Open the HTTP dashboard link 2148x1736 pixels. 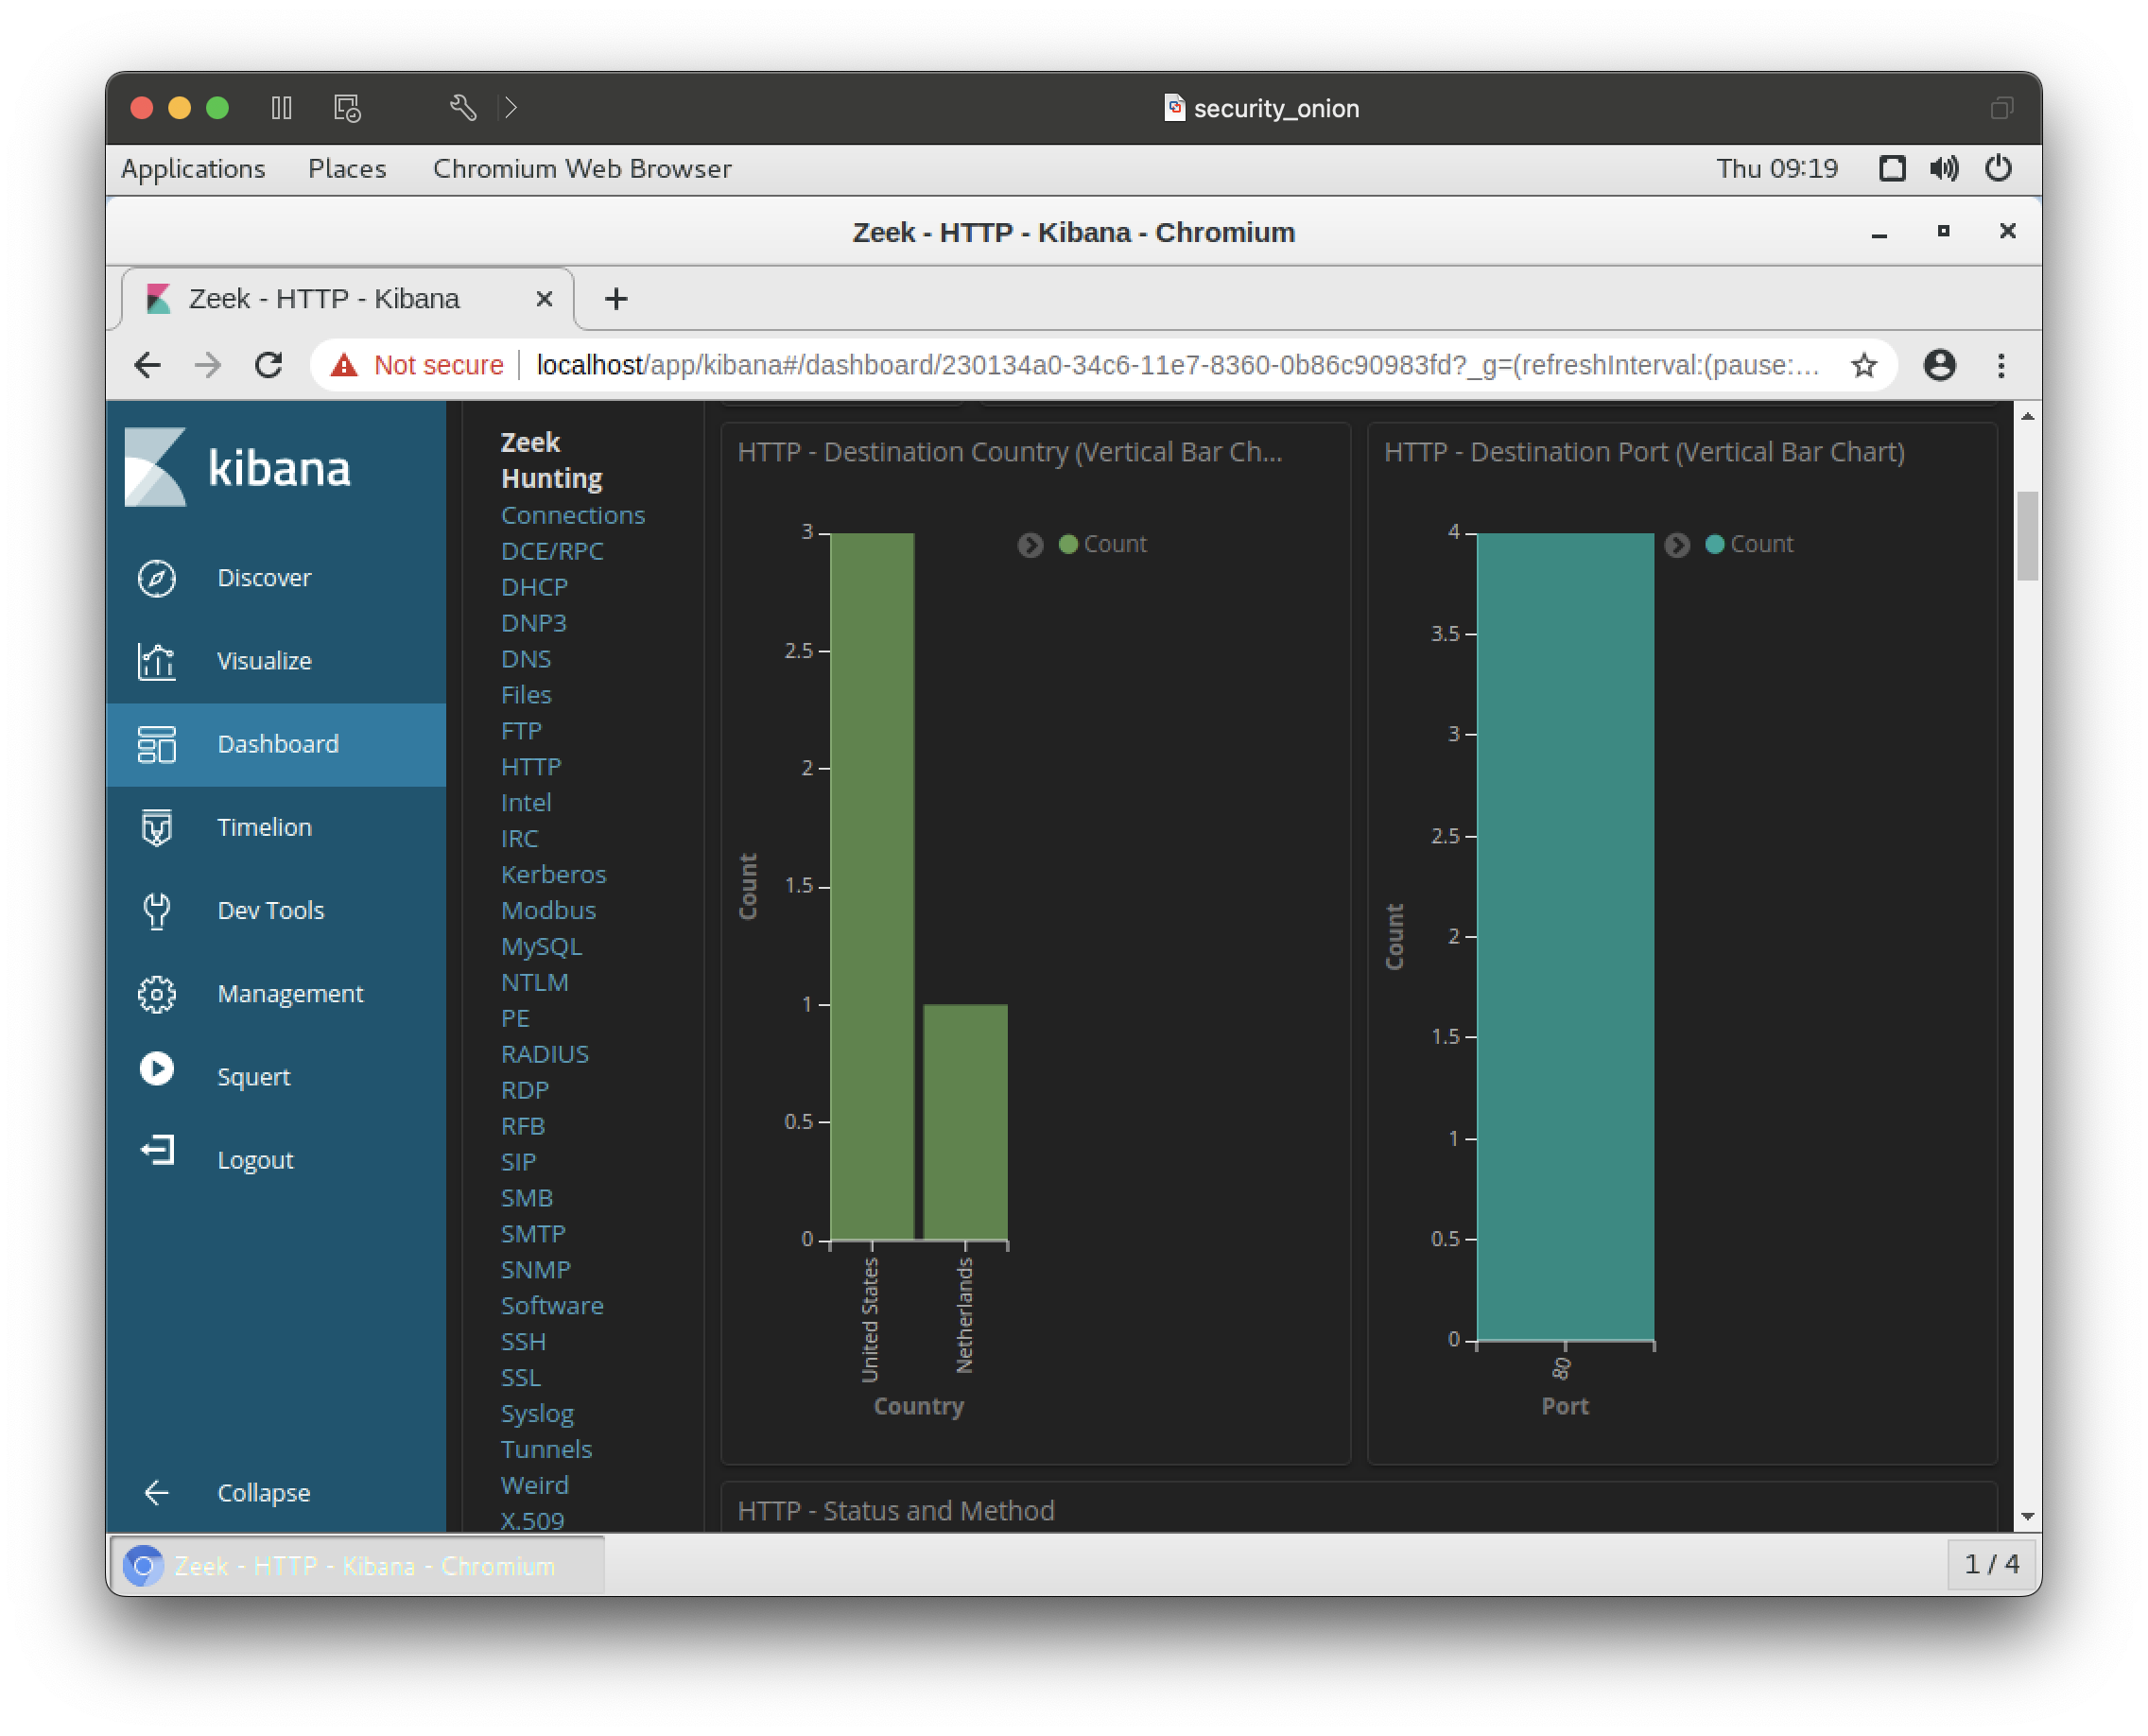point(531,766)
